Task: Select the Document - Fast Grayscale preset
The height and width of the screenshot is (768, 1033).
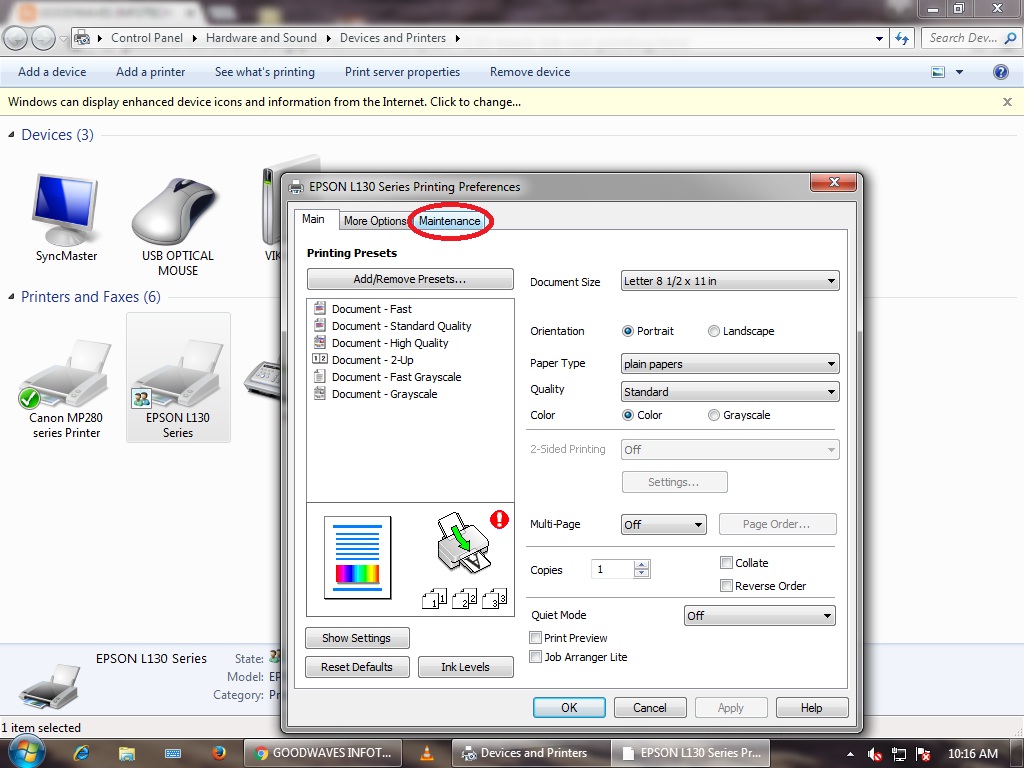Action: (394, 376)
